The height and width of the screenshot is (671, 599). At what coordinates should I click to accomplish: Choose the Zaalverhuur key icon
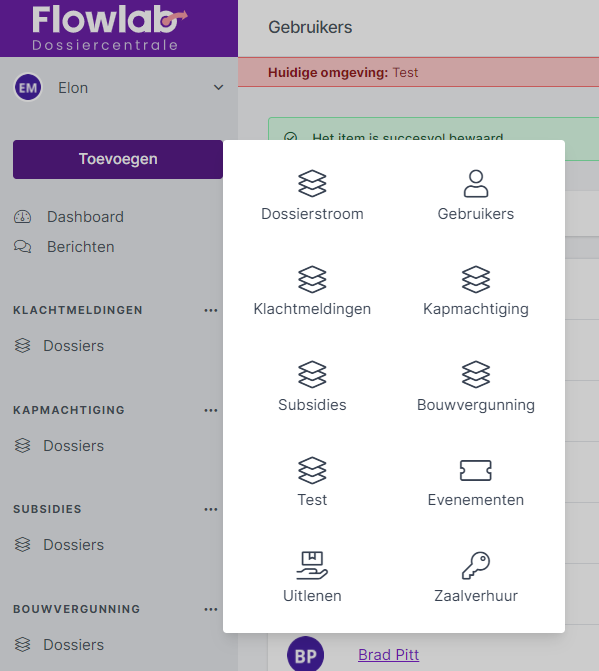(x=475, y=565)
